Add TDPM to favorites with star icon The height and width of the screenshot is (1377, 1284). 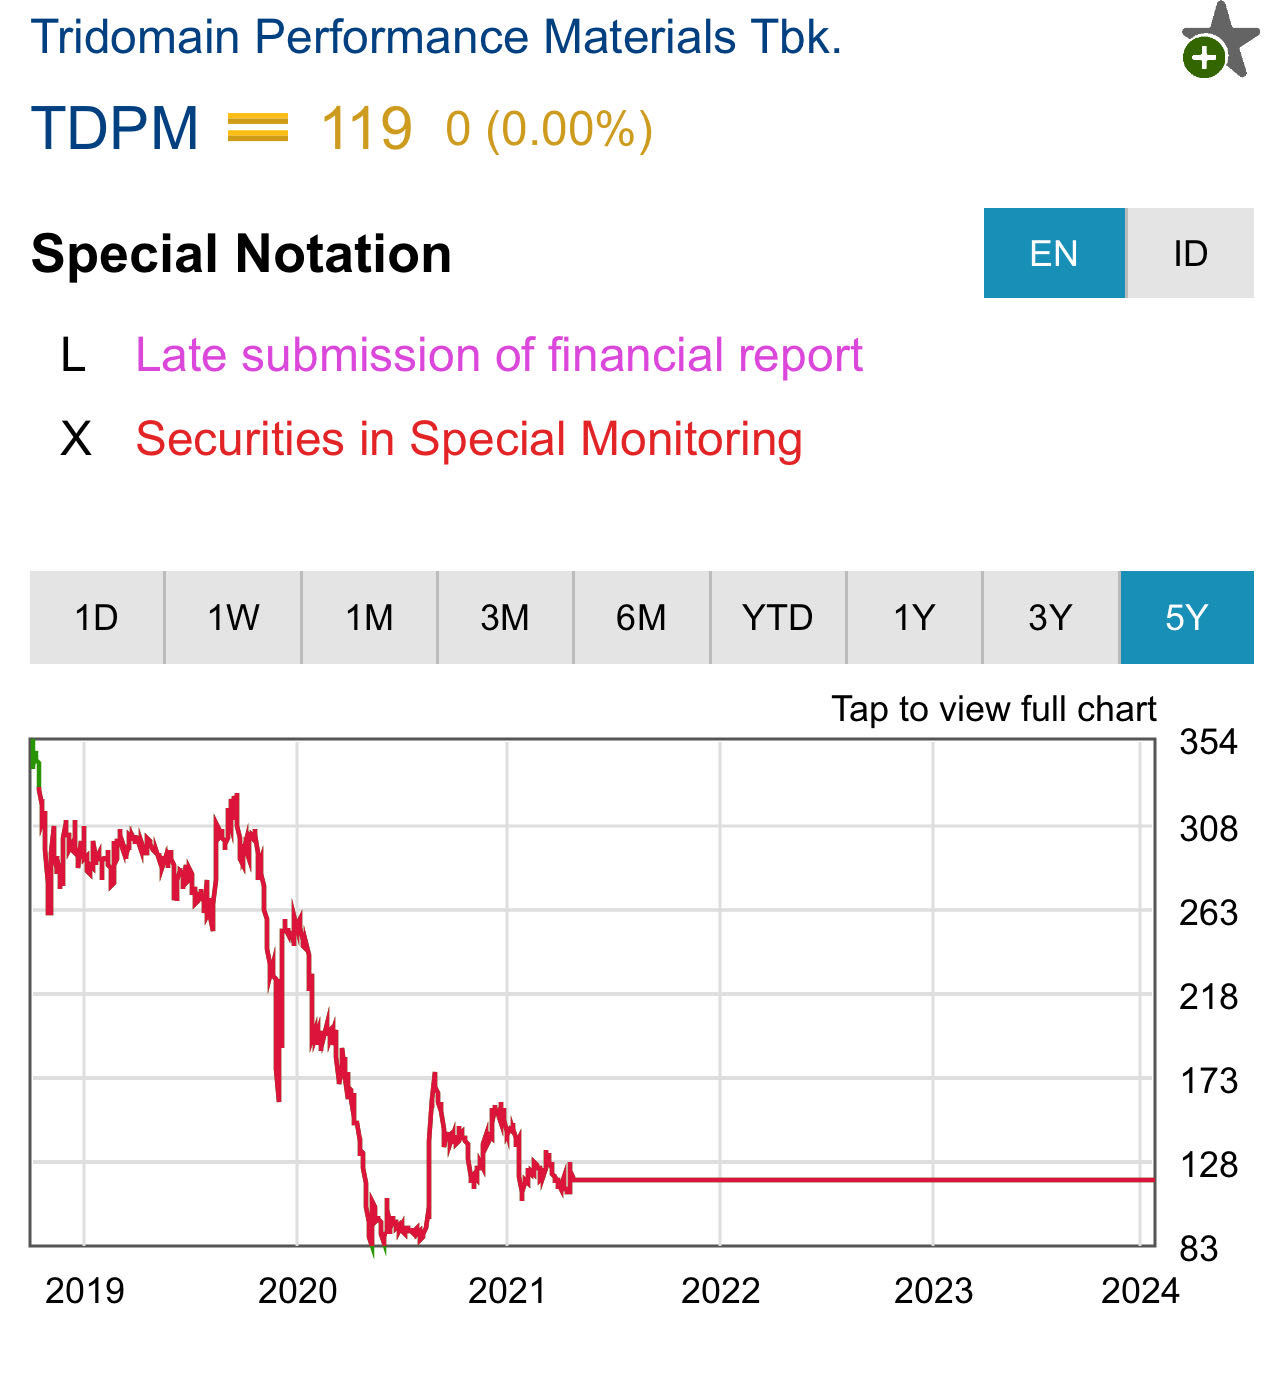[1220, 40]
